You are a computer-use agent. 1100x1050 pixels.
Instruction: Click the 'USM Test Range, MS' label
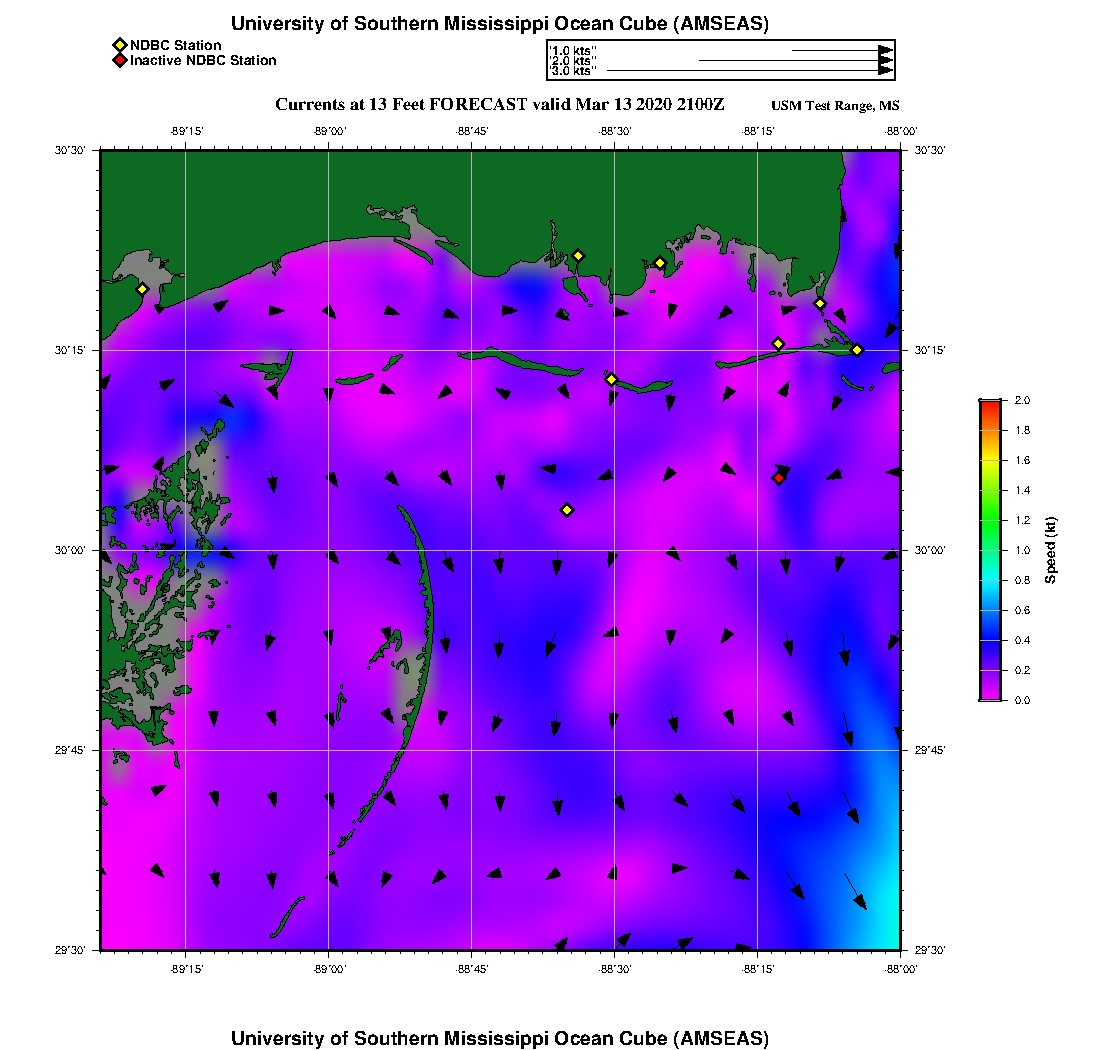[835, 106]
